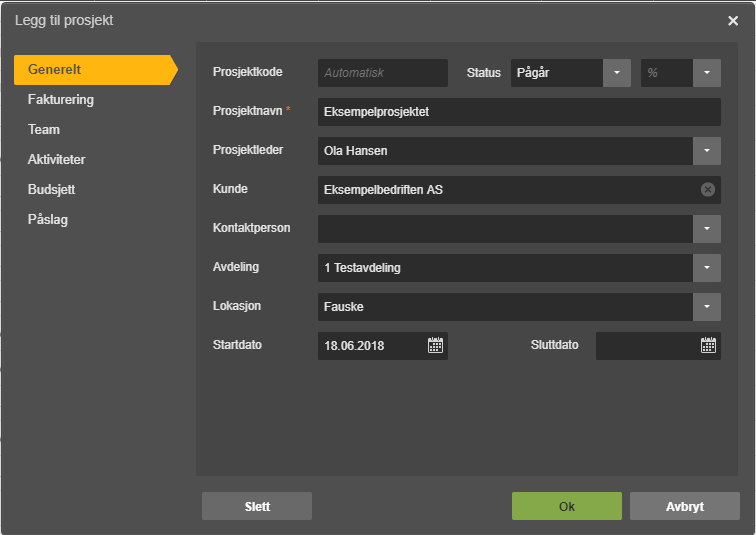Expand the Avdeling dropdown
The image size is (756, 535).
coord(707,268)
